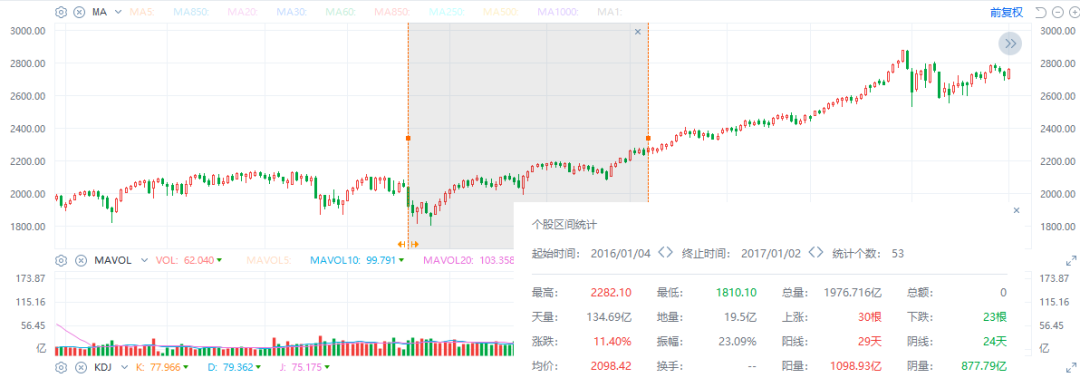Click the double-arrow scroll-to-latest button
1080x378 pixels.
1010,44
